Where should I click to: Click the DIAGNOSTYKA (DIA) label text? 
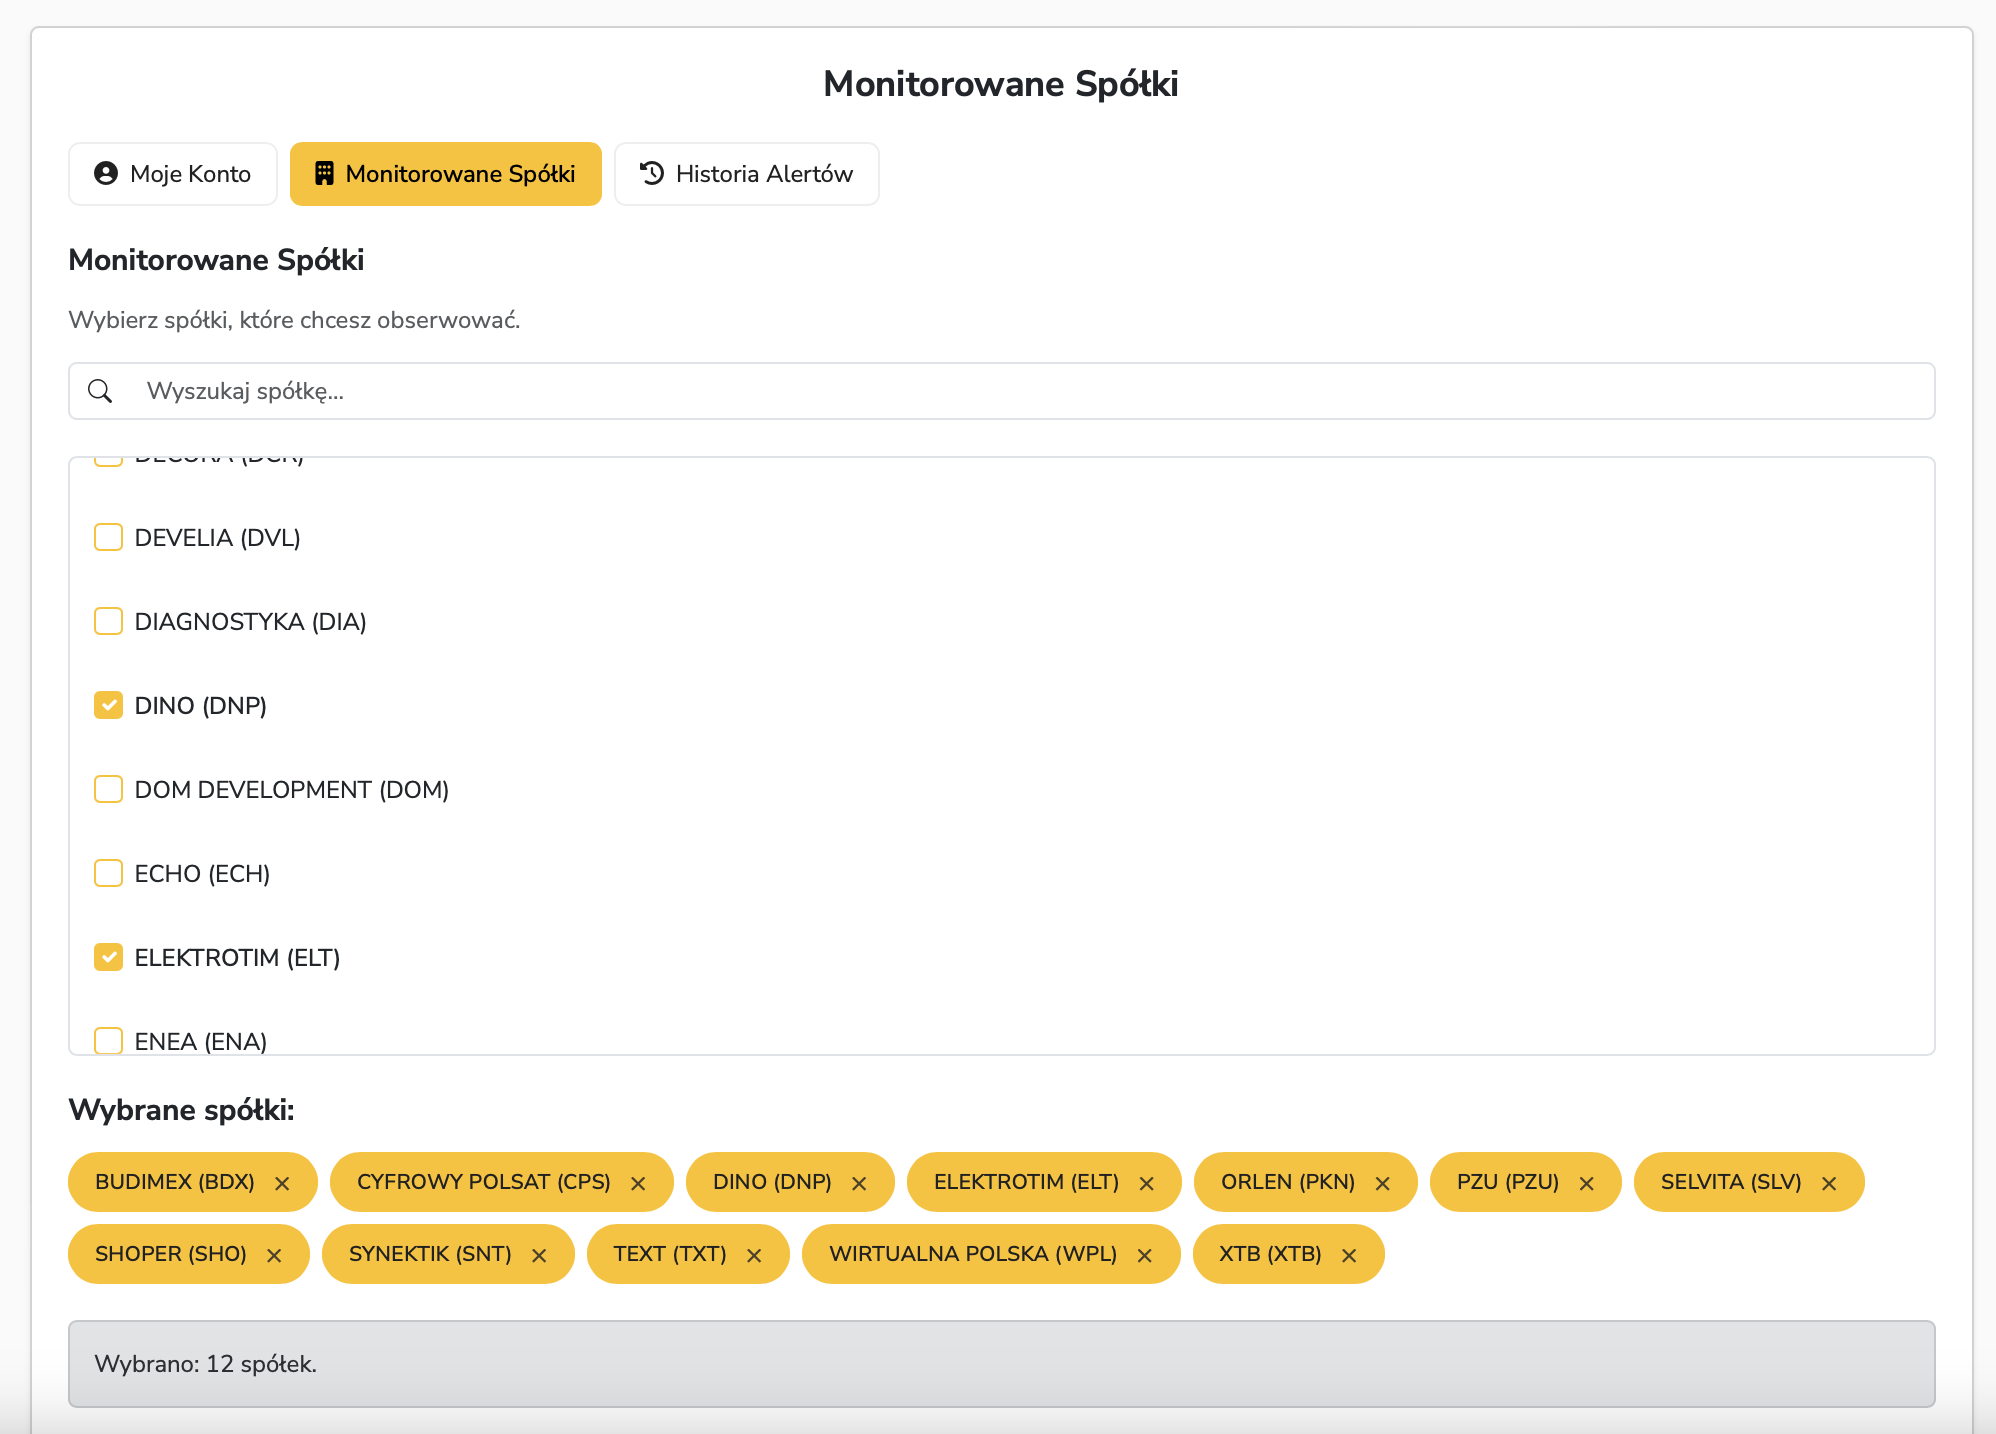point(251,622)
